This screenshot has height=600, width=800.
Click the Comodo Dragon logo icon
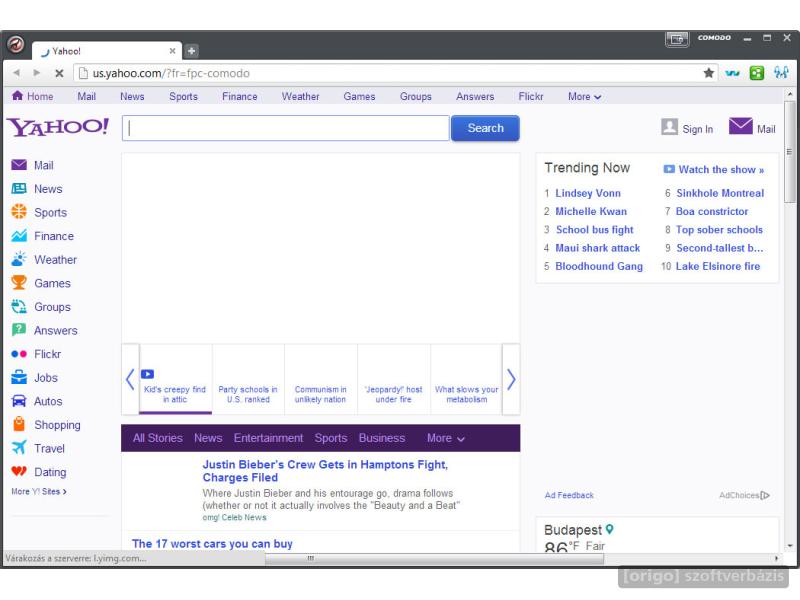15,44
